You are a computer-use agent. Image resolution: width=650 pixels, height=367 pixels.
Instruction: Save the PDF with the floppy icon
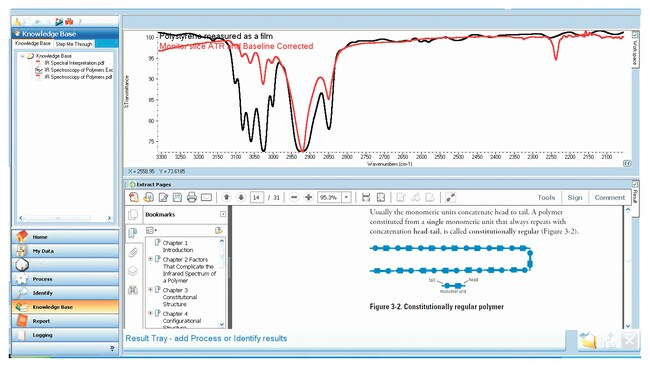177,197
